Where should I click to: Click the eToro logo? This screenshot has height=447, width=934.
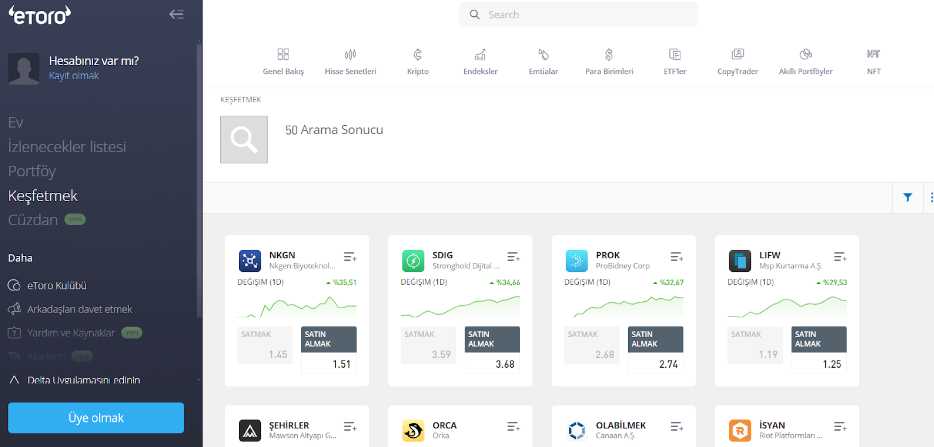pyautogui.click(x=39, y=14)
